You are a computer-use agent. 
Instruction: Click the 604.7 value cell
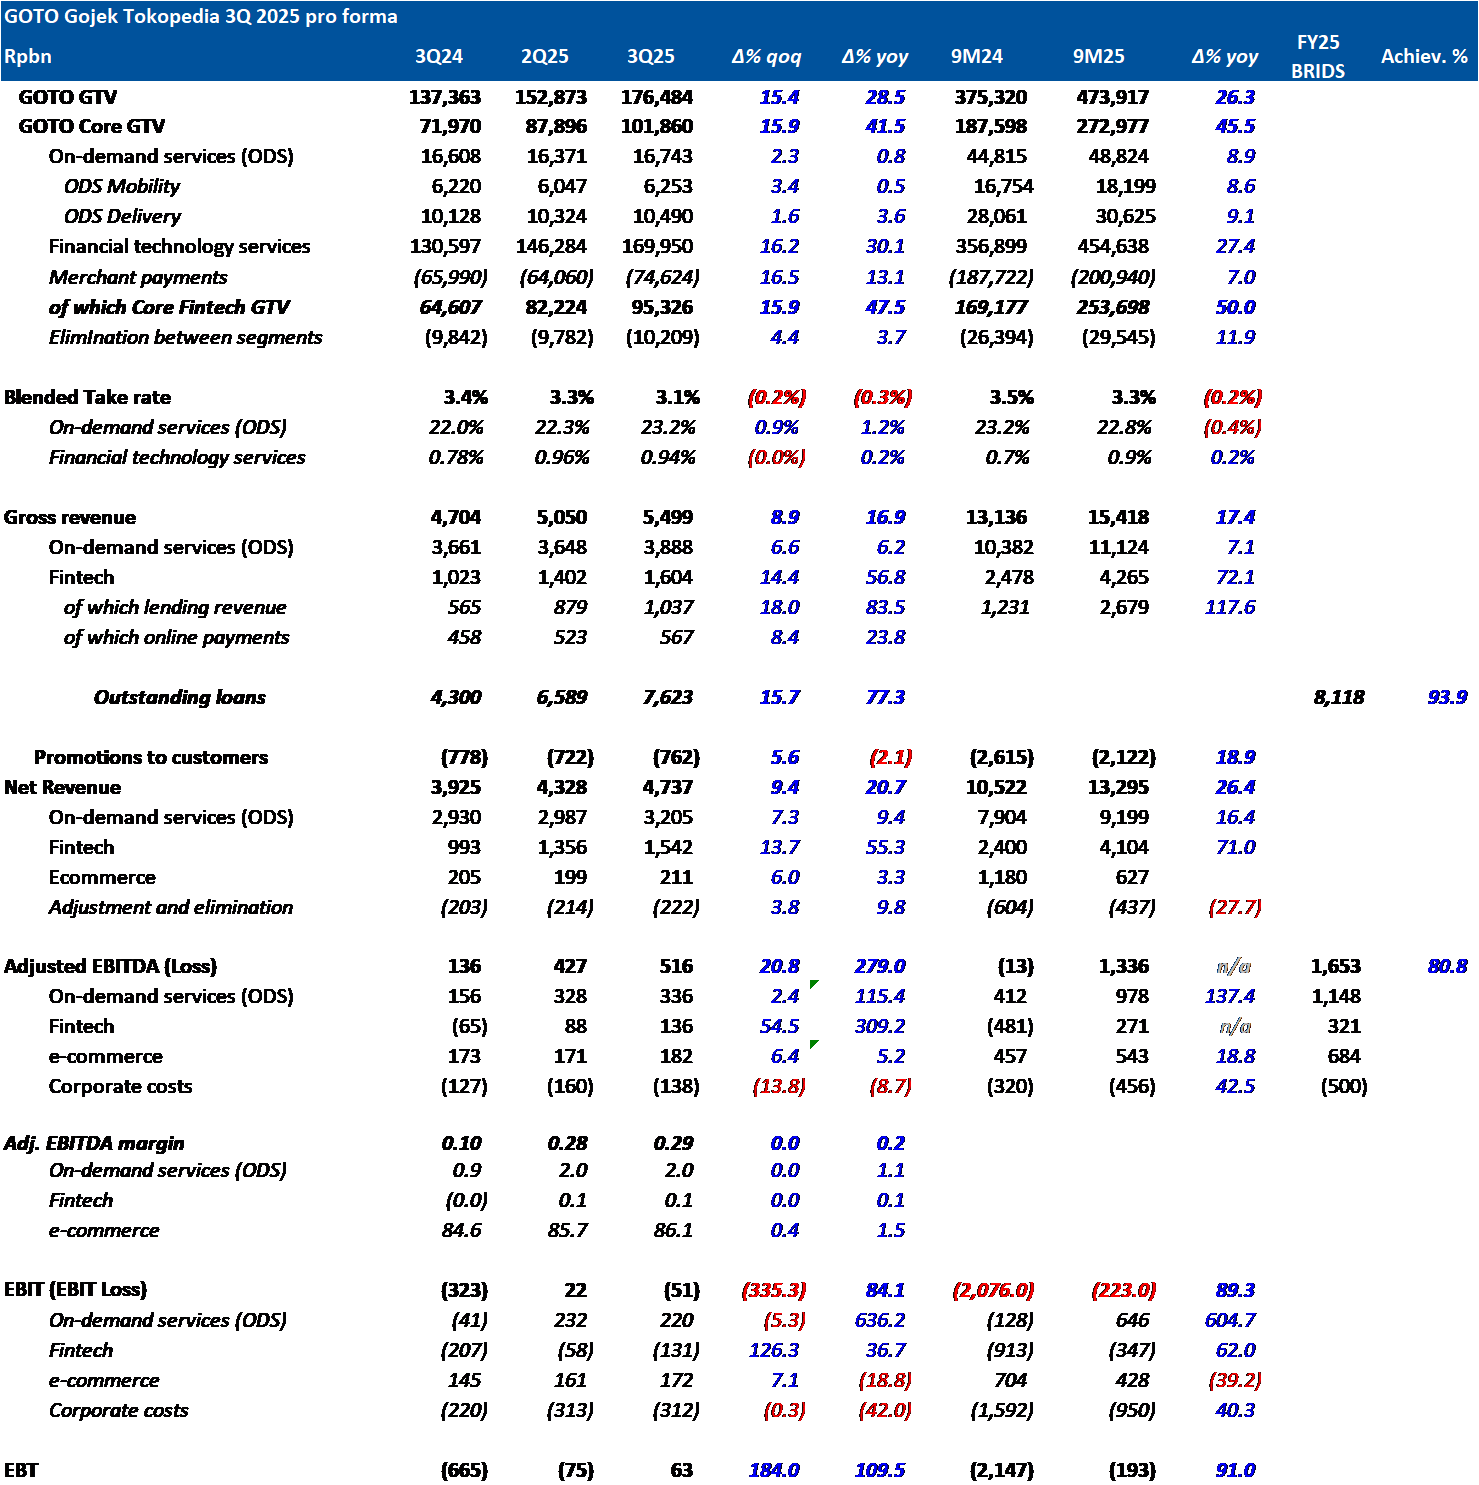1230,1320
